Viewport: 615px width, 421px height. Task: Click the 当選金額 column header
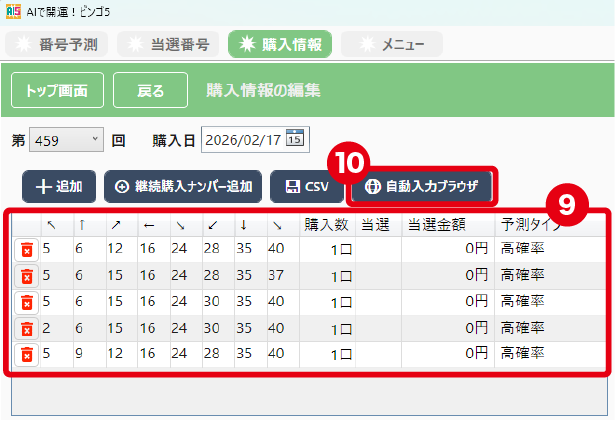(448, 225)
